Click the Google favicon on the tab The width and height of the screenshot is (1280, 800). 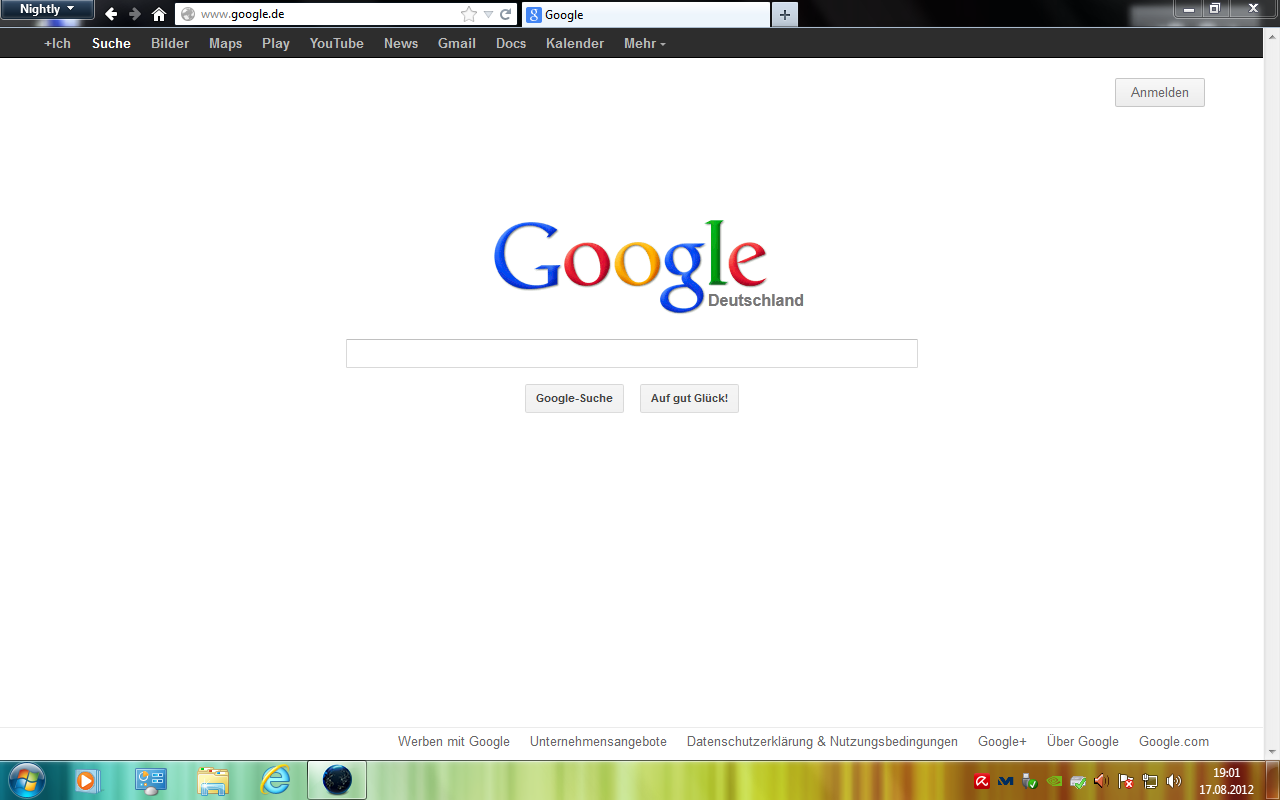point(534,15)
